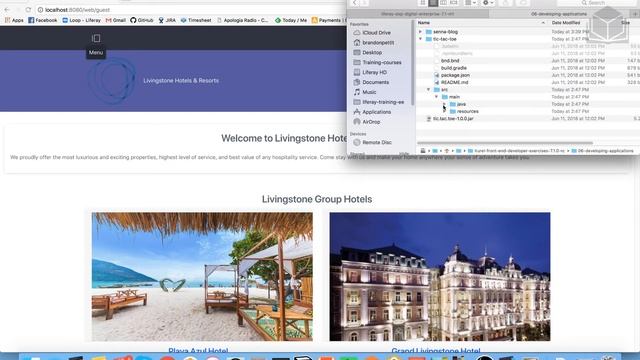The height and width of the screenshot is (360, 640).
Task: Switch Finder to cover flow view
Action: tap(453, 3)
